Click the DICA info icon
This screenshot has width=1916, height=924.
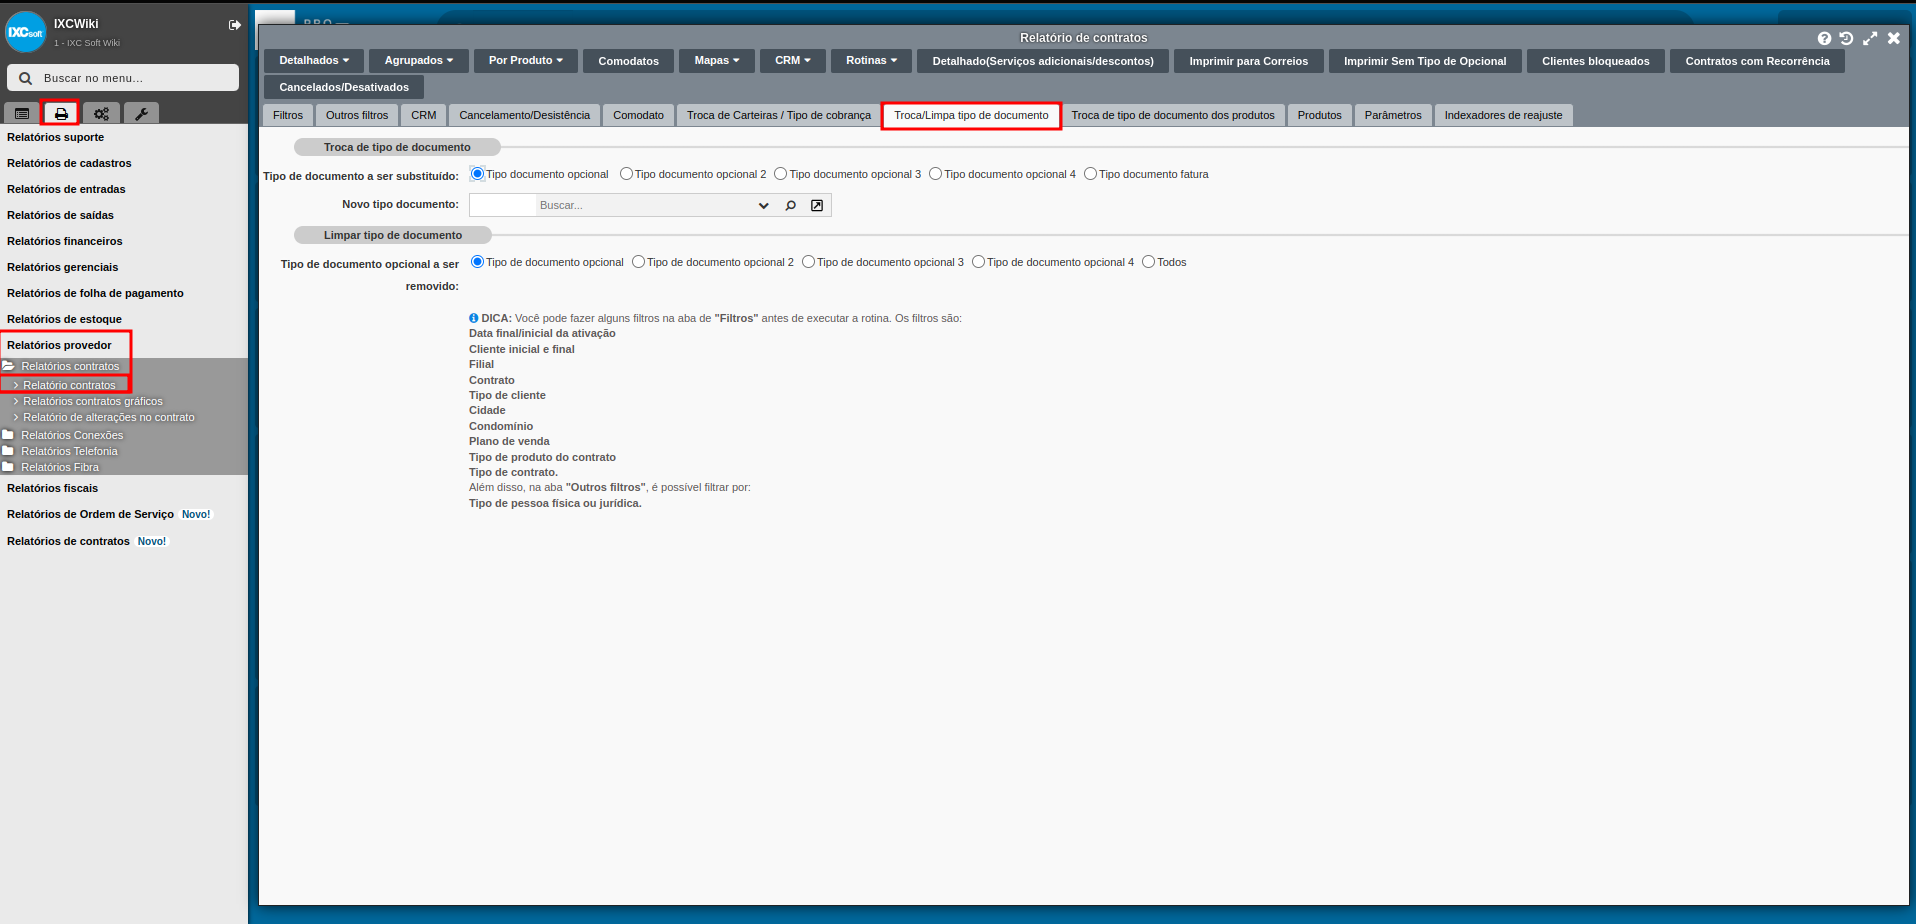[474, 318]
